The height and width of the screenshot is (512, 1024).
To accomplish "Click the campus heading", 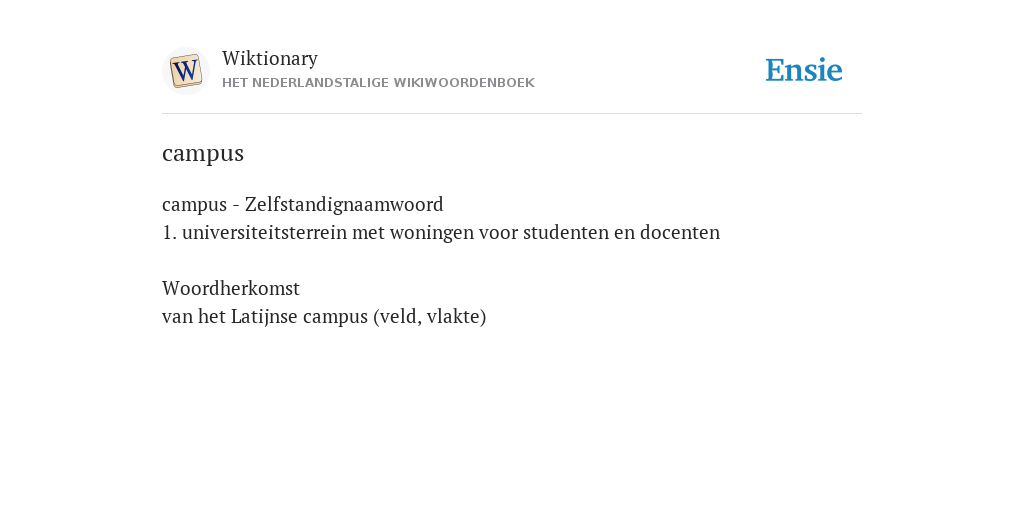I will (203, 153).
